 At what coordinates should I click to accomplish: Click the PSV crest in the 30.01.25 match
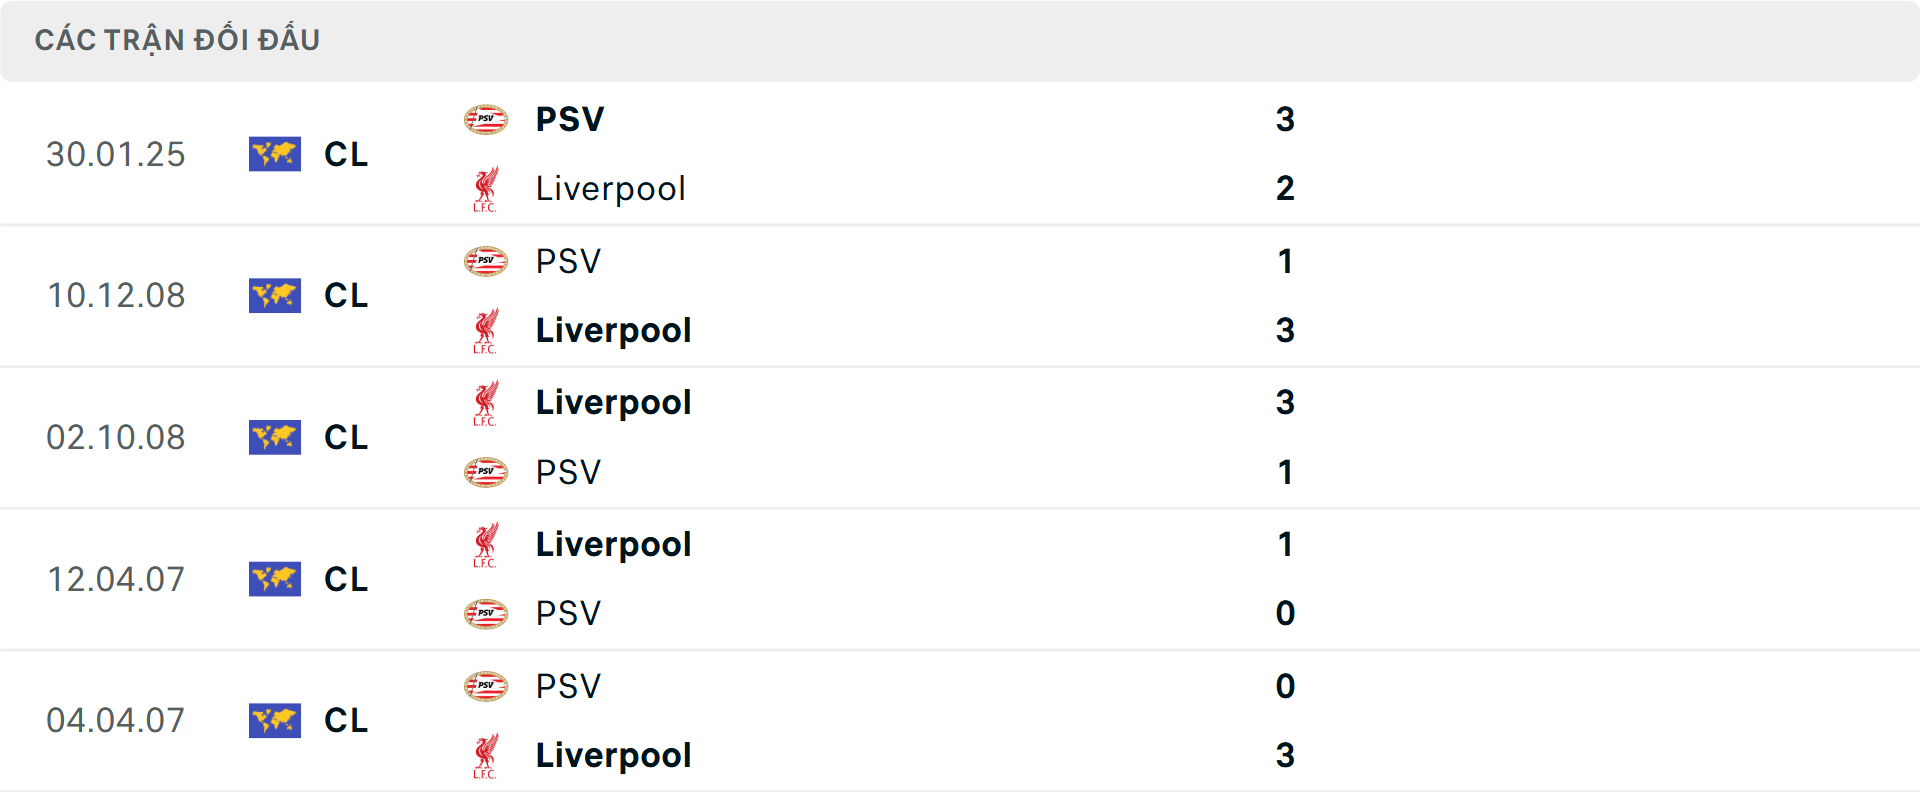(x=487, y=118)
